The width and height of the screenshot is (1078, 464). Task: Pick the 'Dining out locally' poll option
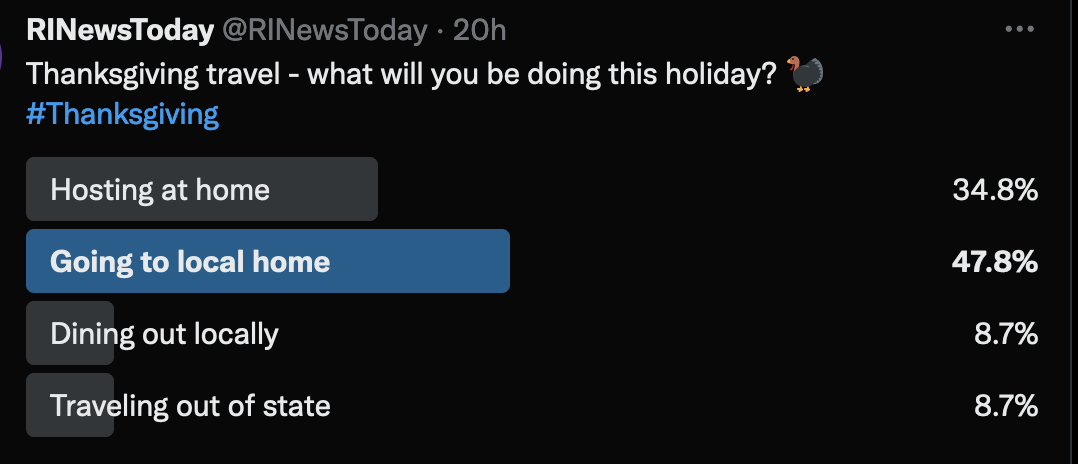point(165,333)
